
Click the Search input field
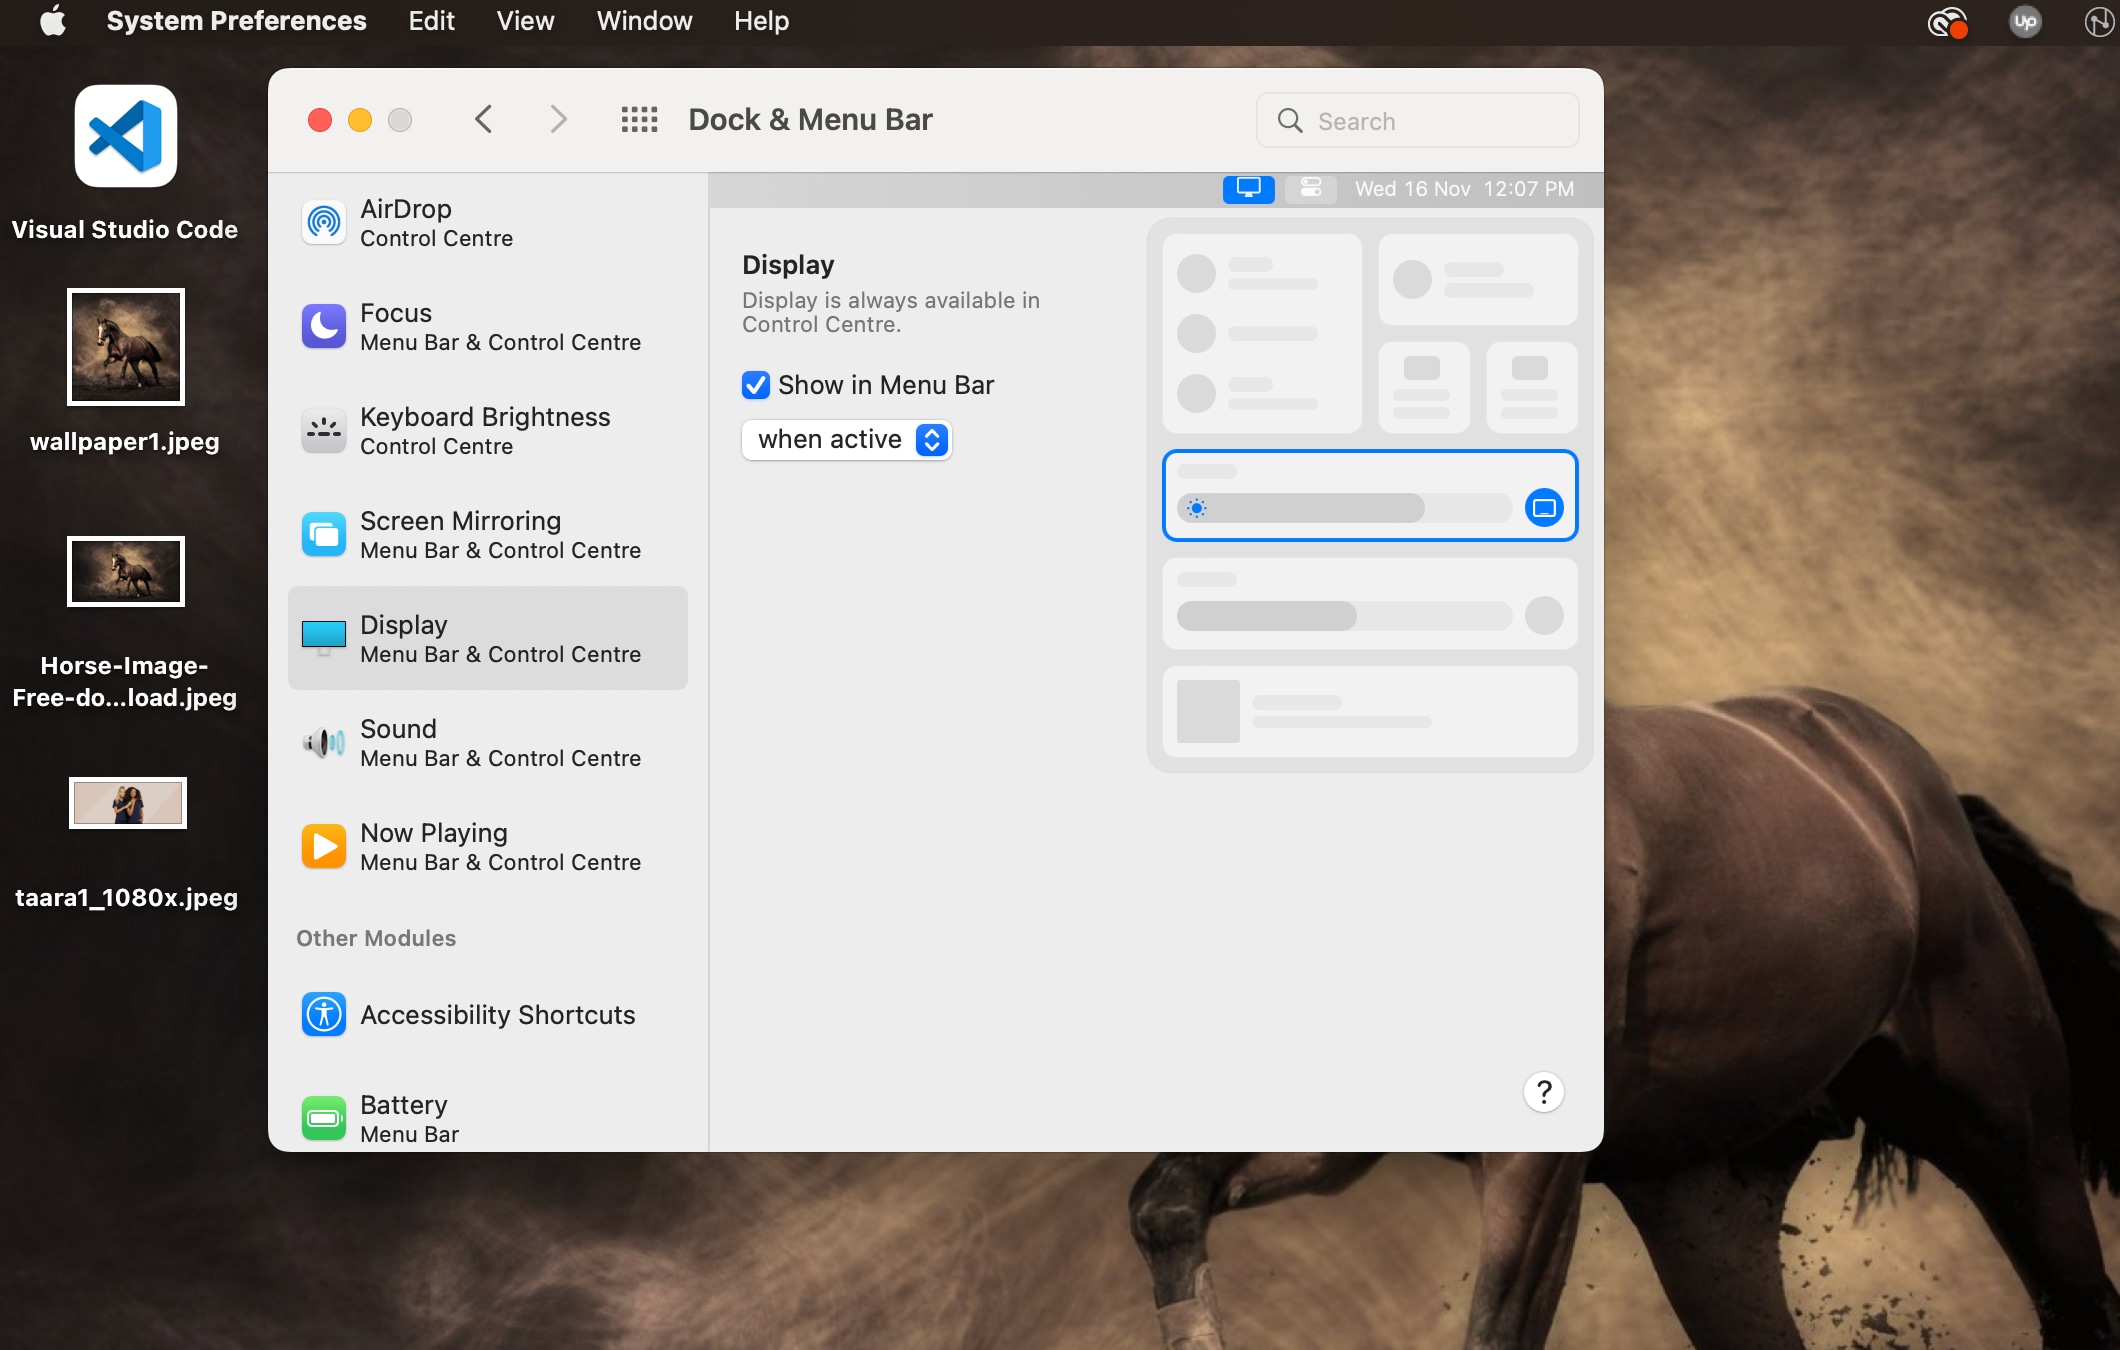click(x=1417, y=119)
